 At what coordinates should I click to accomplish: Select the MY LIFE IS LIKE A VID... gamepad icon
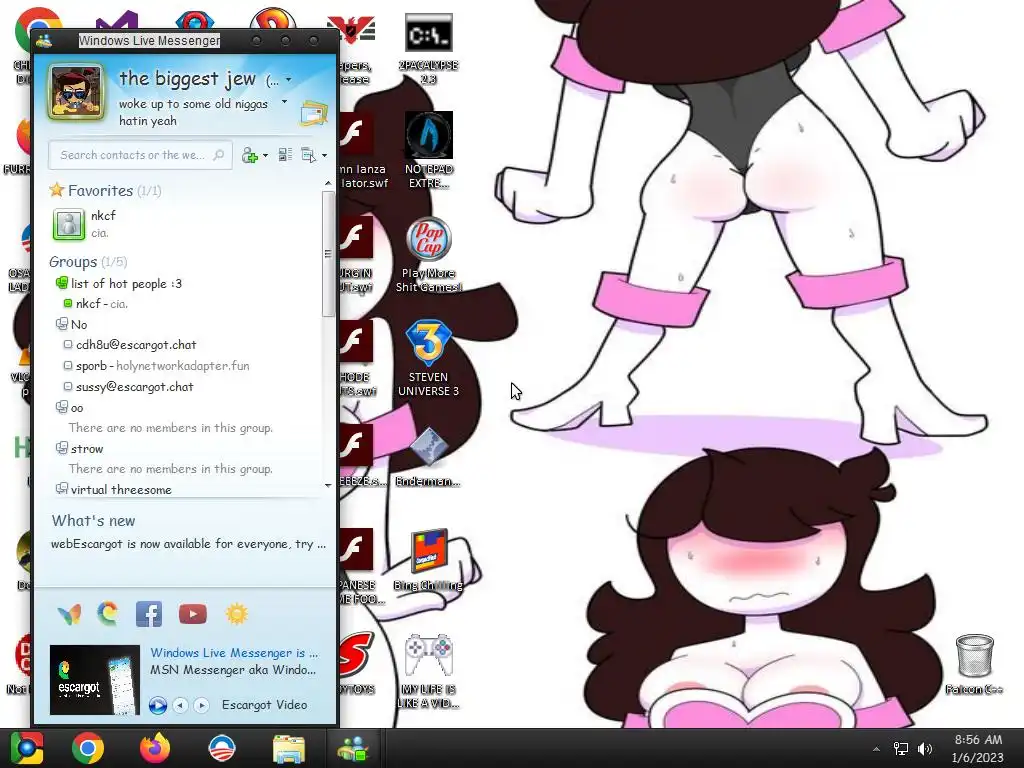click(x=428, y=671)
